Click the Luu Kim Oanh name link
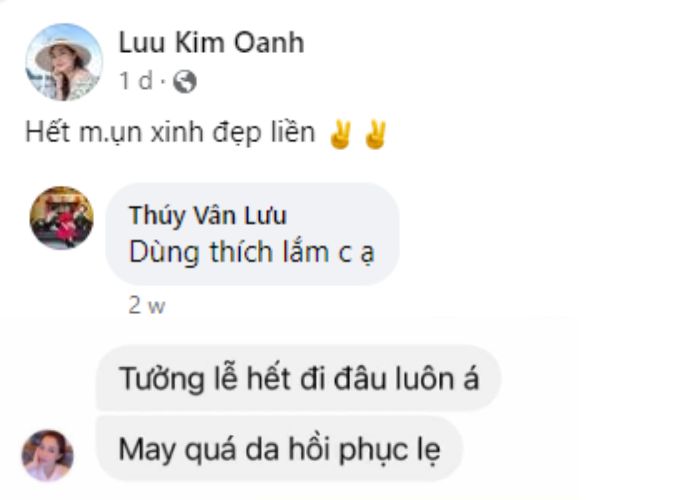 click(x=211, y=43)
